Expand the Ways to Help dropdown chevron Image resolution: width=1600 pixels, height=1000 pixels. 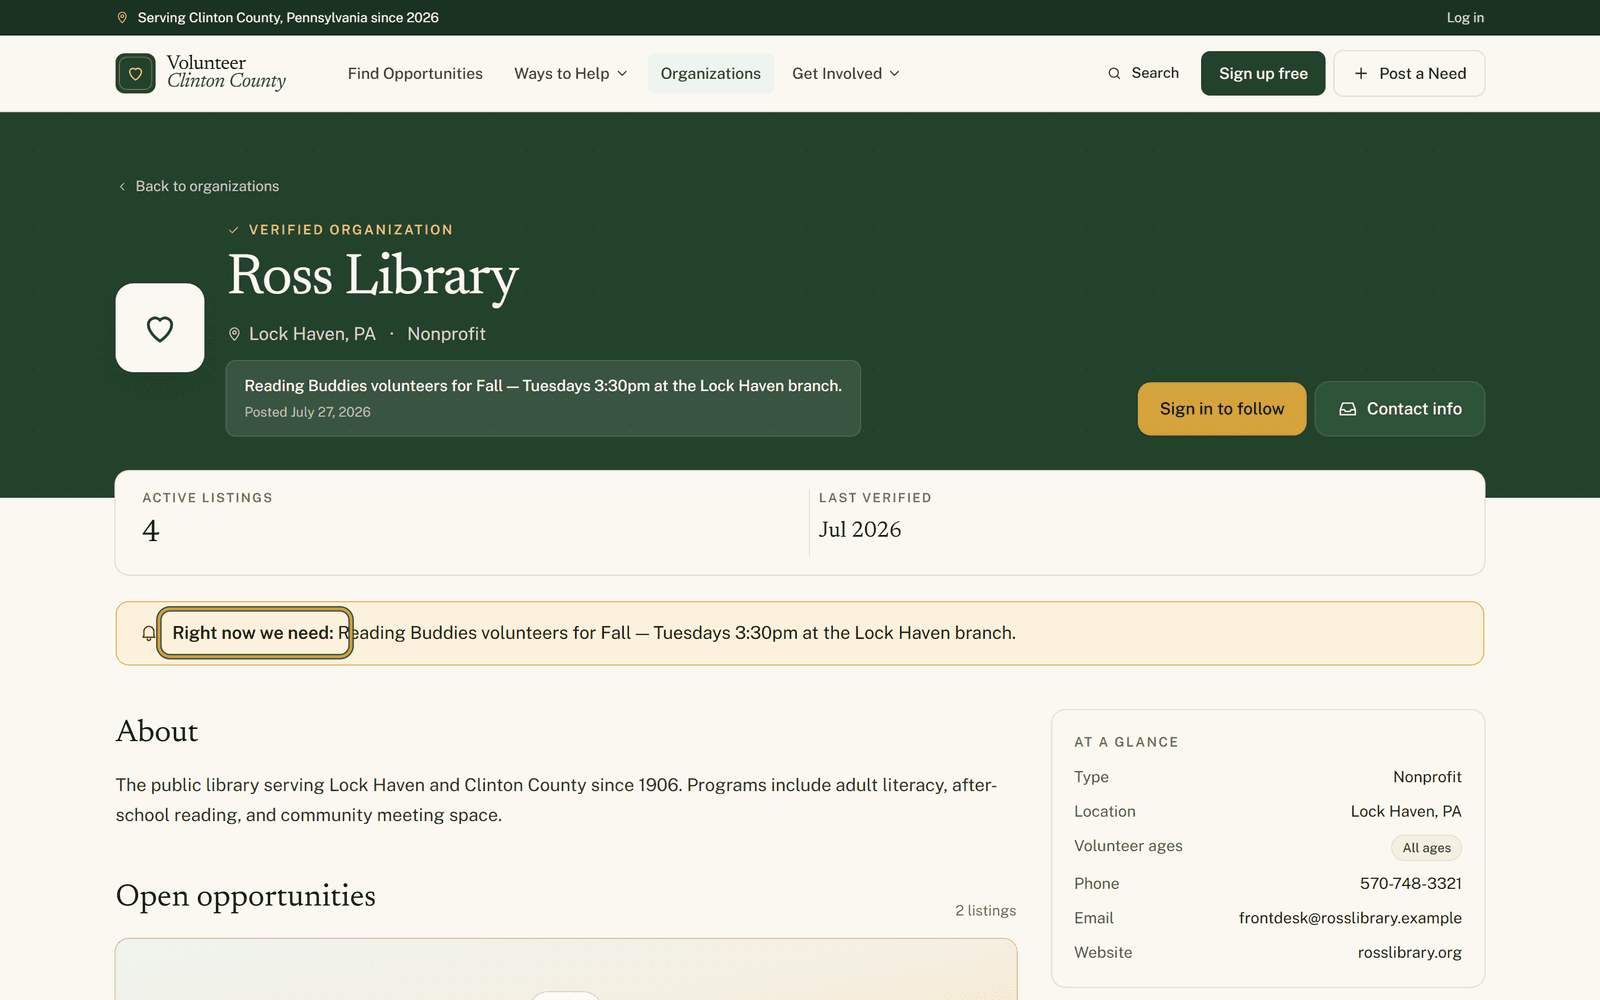pos(622,74)
